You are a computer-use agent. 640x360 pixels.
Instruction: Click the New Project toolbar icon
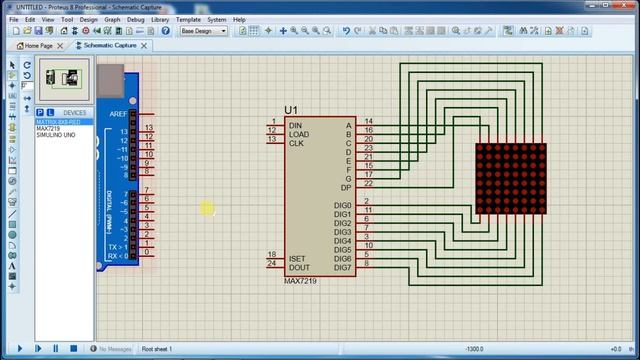tap(16, 31)
